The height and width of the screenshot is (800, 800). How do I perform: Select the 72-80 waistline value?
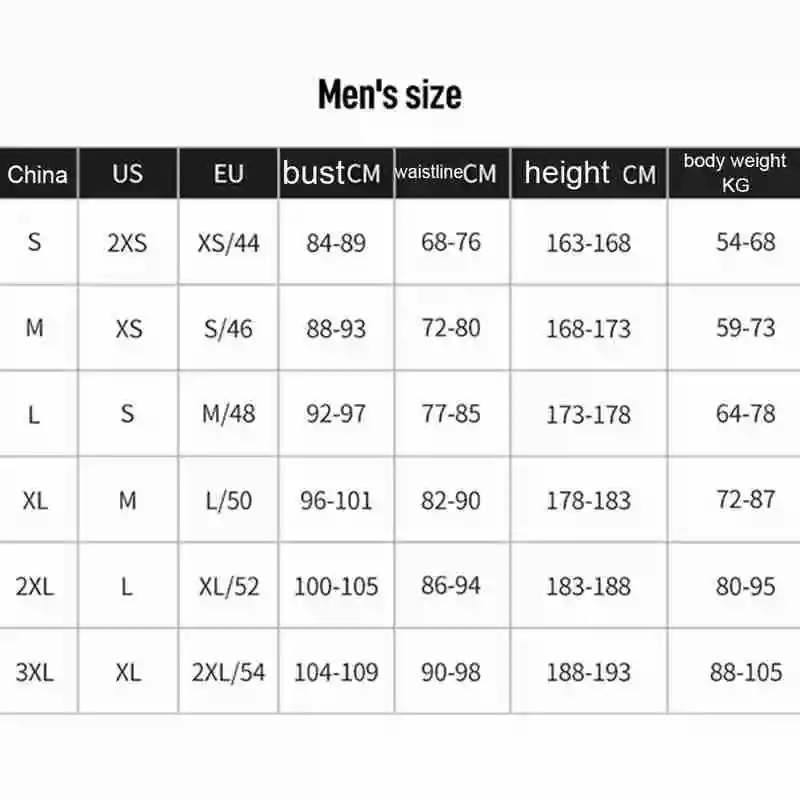451,328
